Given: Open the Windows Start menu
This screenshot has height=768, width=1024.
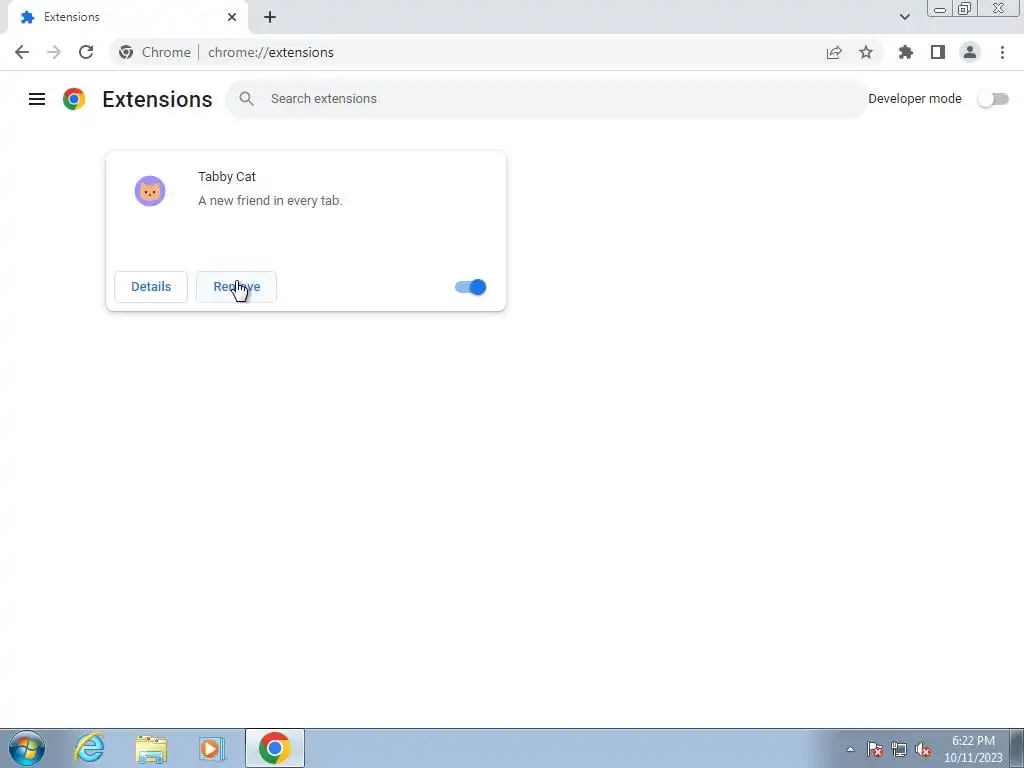Looking at the screenshot, I should pyautogui.click(x=27, y=748).
